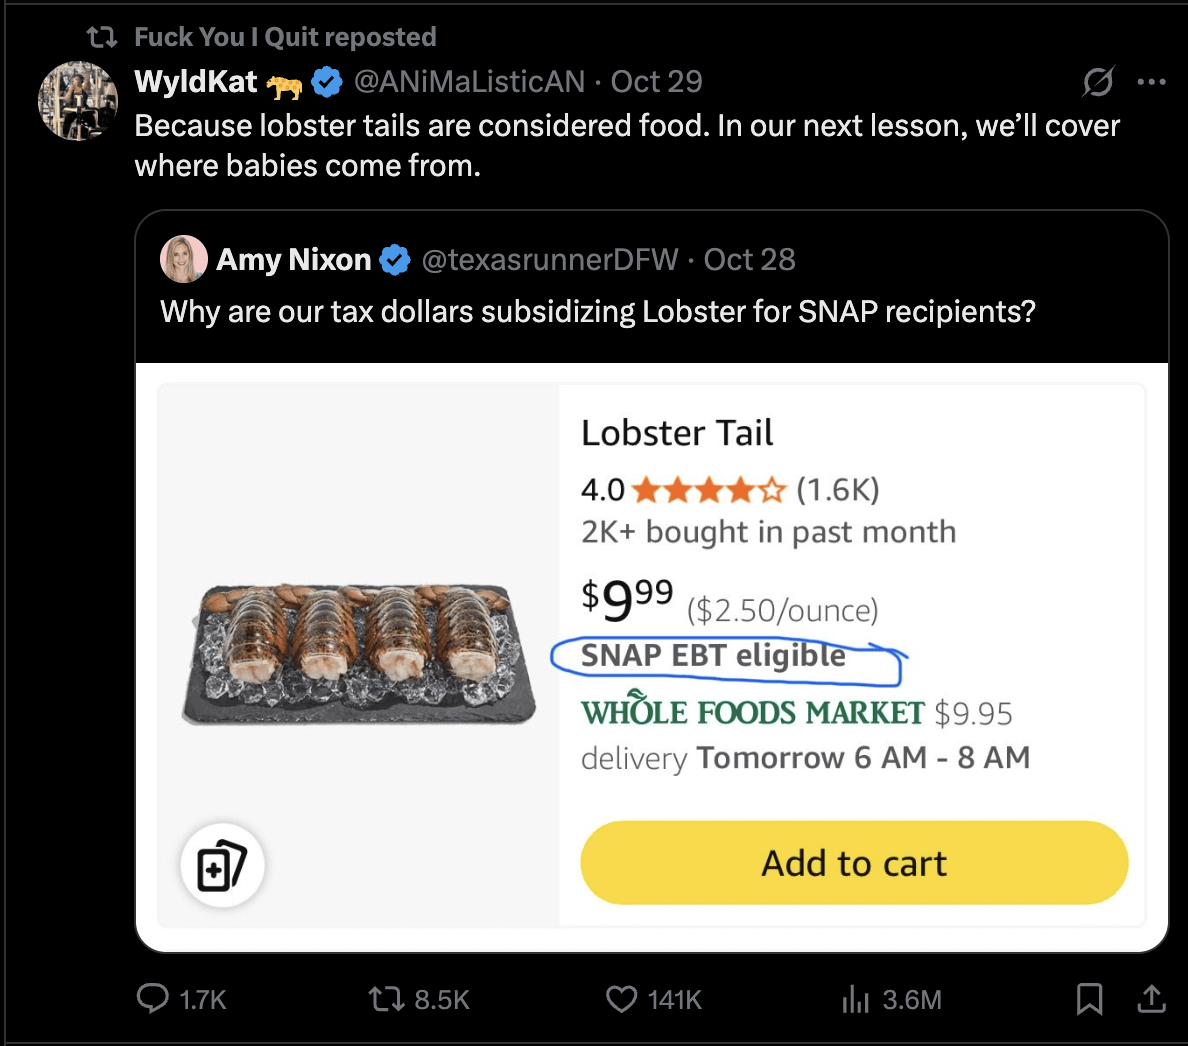
Task: Click the reply comment icon
Action: [153, 999]
